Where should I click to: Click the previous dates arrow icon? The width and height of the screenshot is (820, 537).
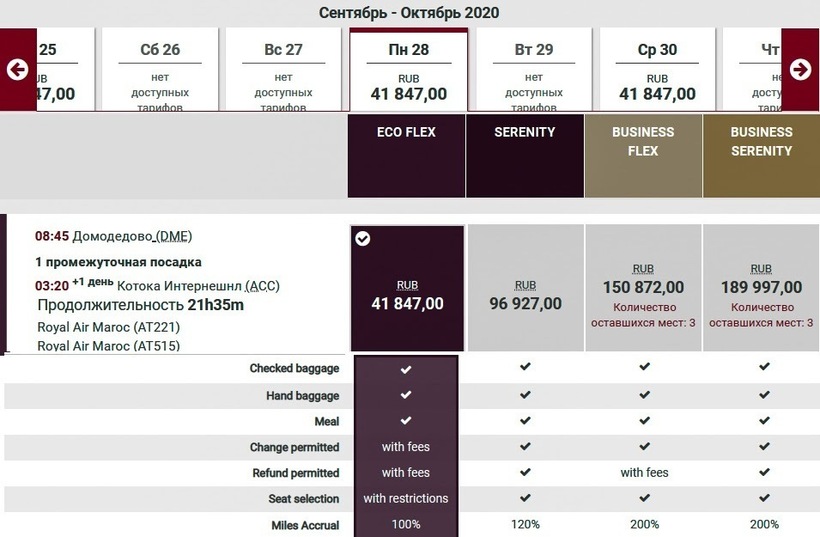pos(17,69)
